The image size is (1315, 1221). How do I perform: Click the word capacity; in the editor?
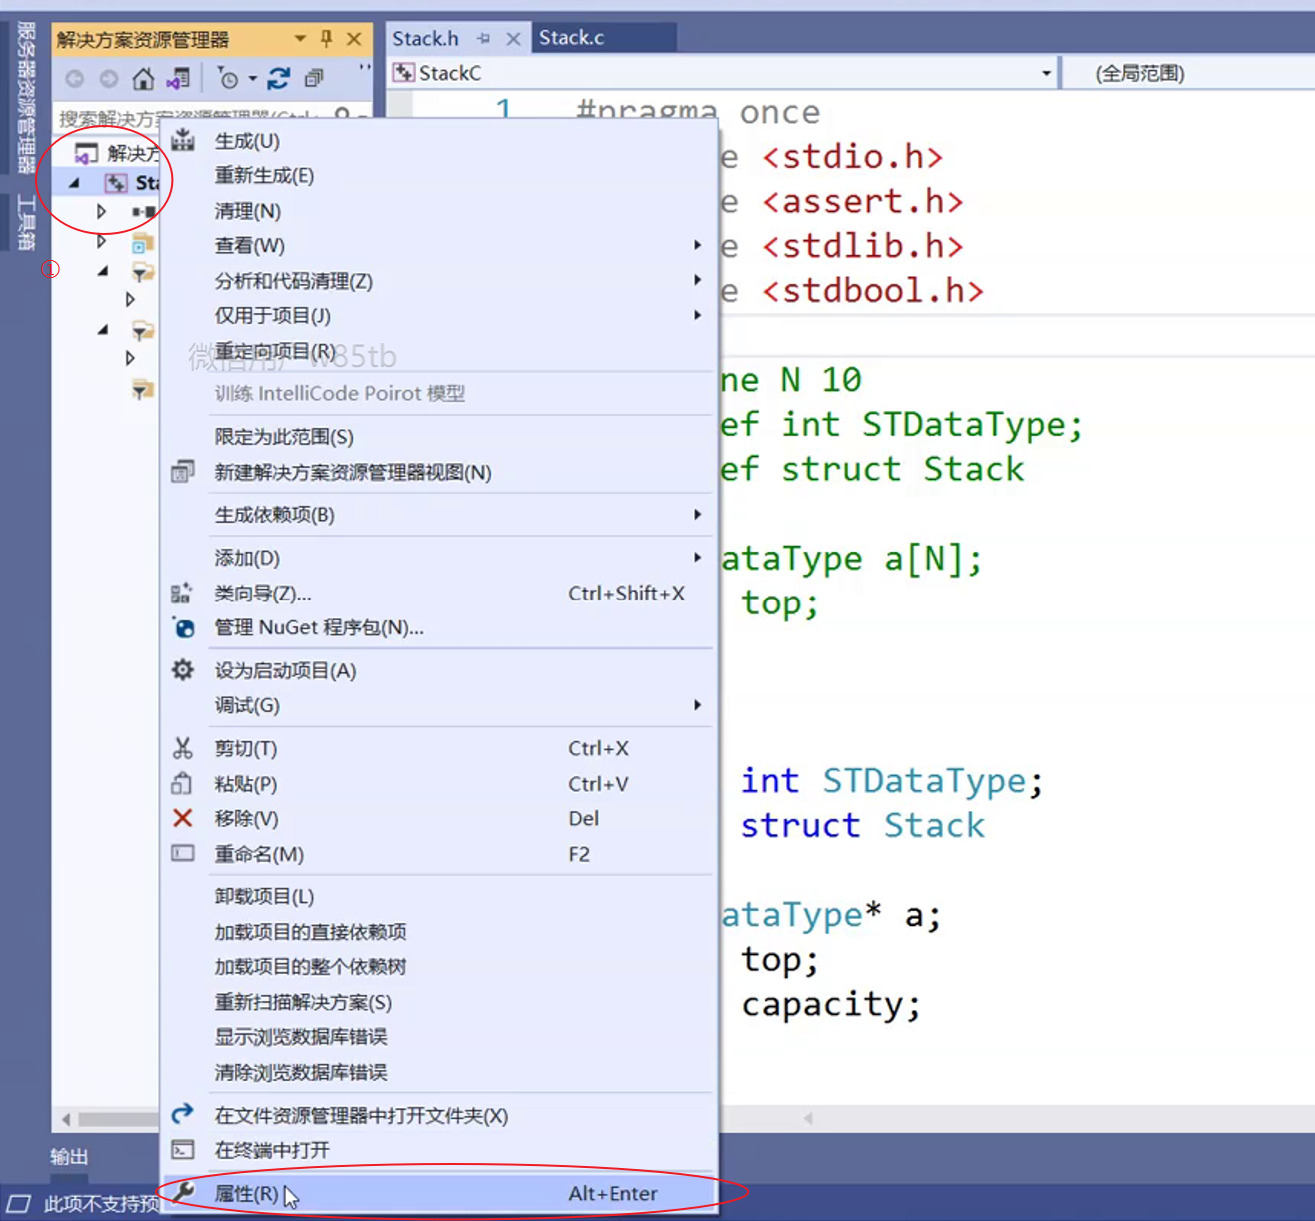coord(831,1005)
